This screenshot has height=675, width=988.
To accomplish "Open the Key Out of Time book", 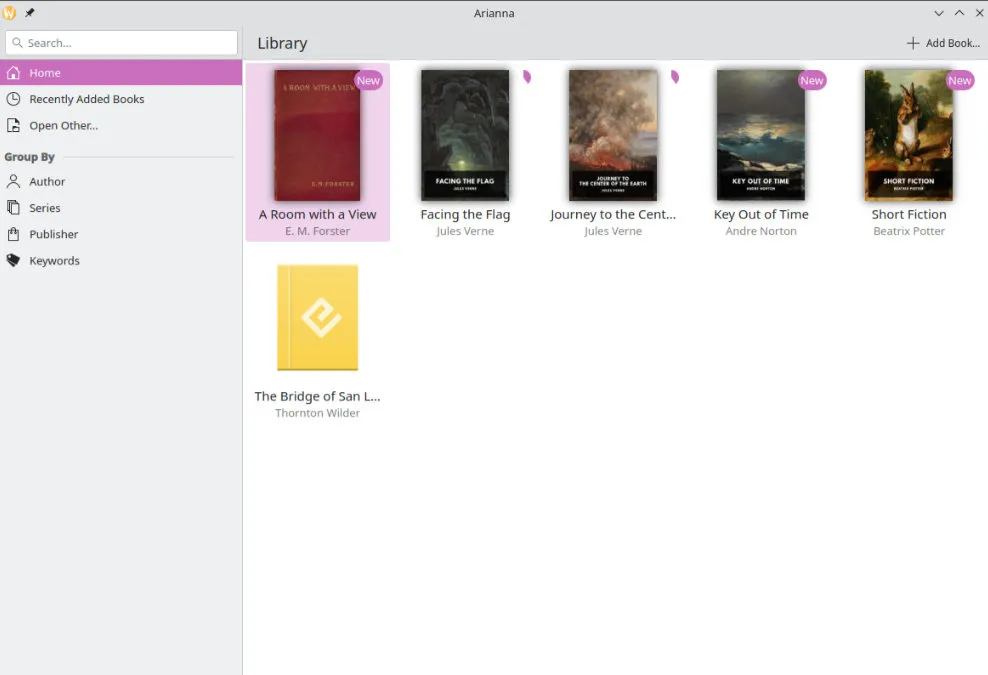I will point(761,135).
